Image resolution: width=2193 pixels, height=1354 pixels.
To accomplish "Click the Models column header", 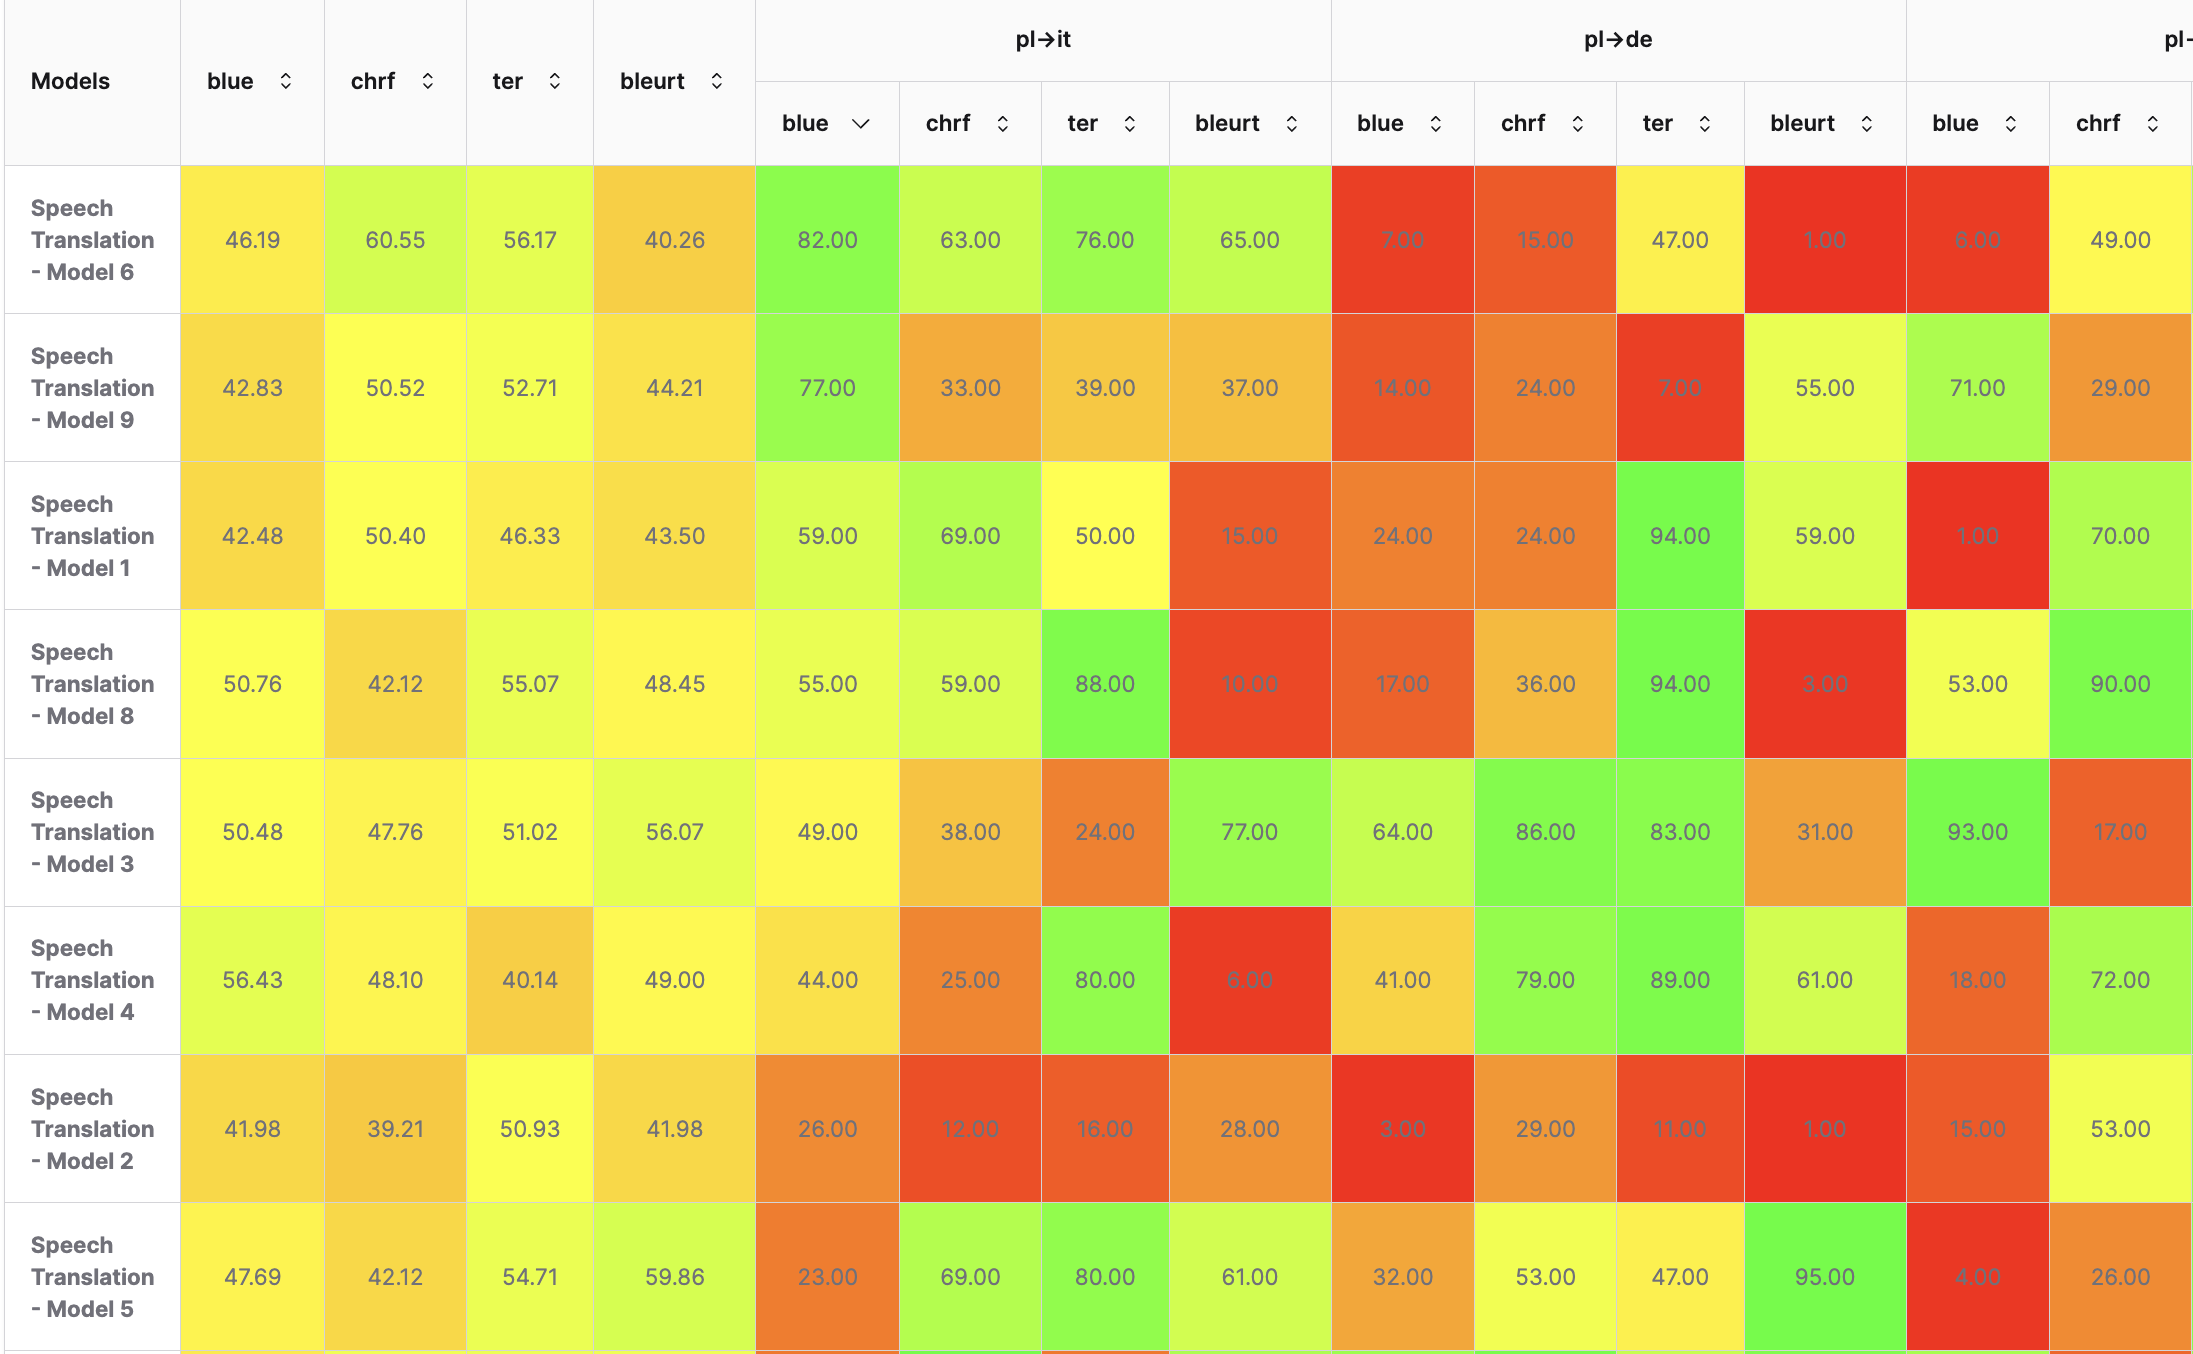I will pos(71,81).
